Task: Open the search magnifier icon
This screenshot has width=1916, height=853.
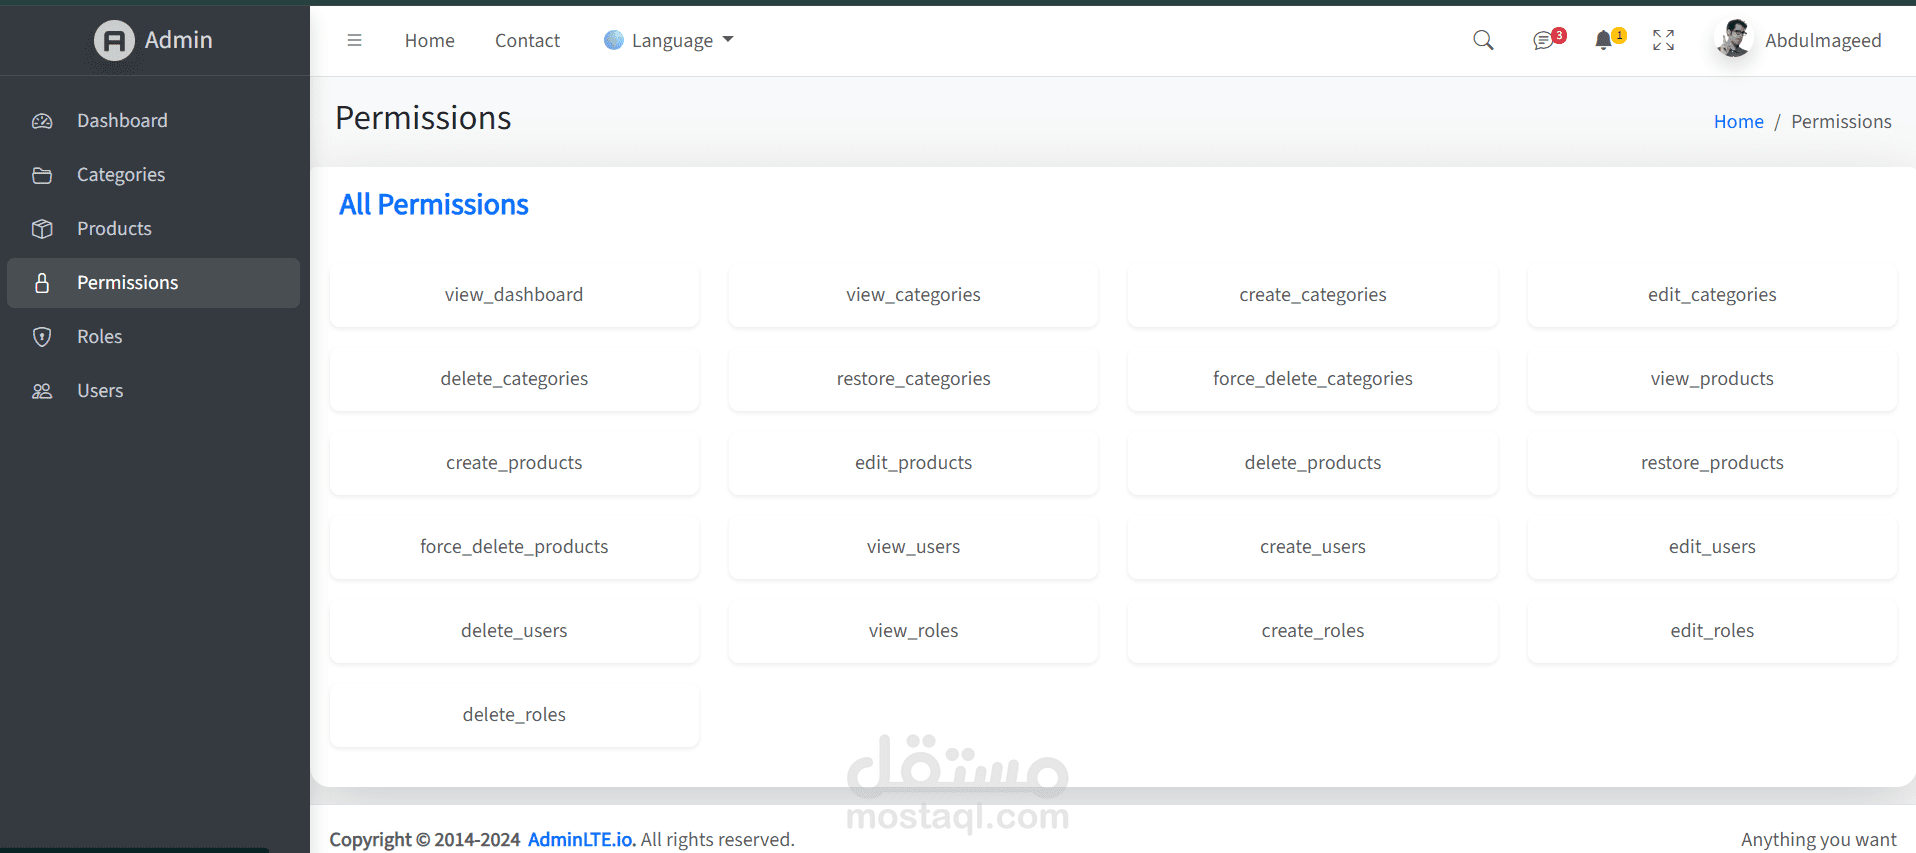Action: [1483, 40]
